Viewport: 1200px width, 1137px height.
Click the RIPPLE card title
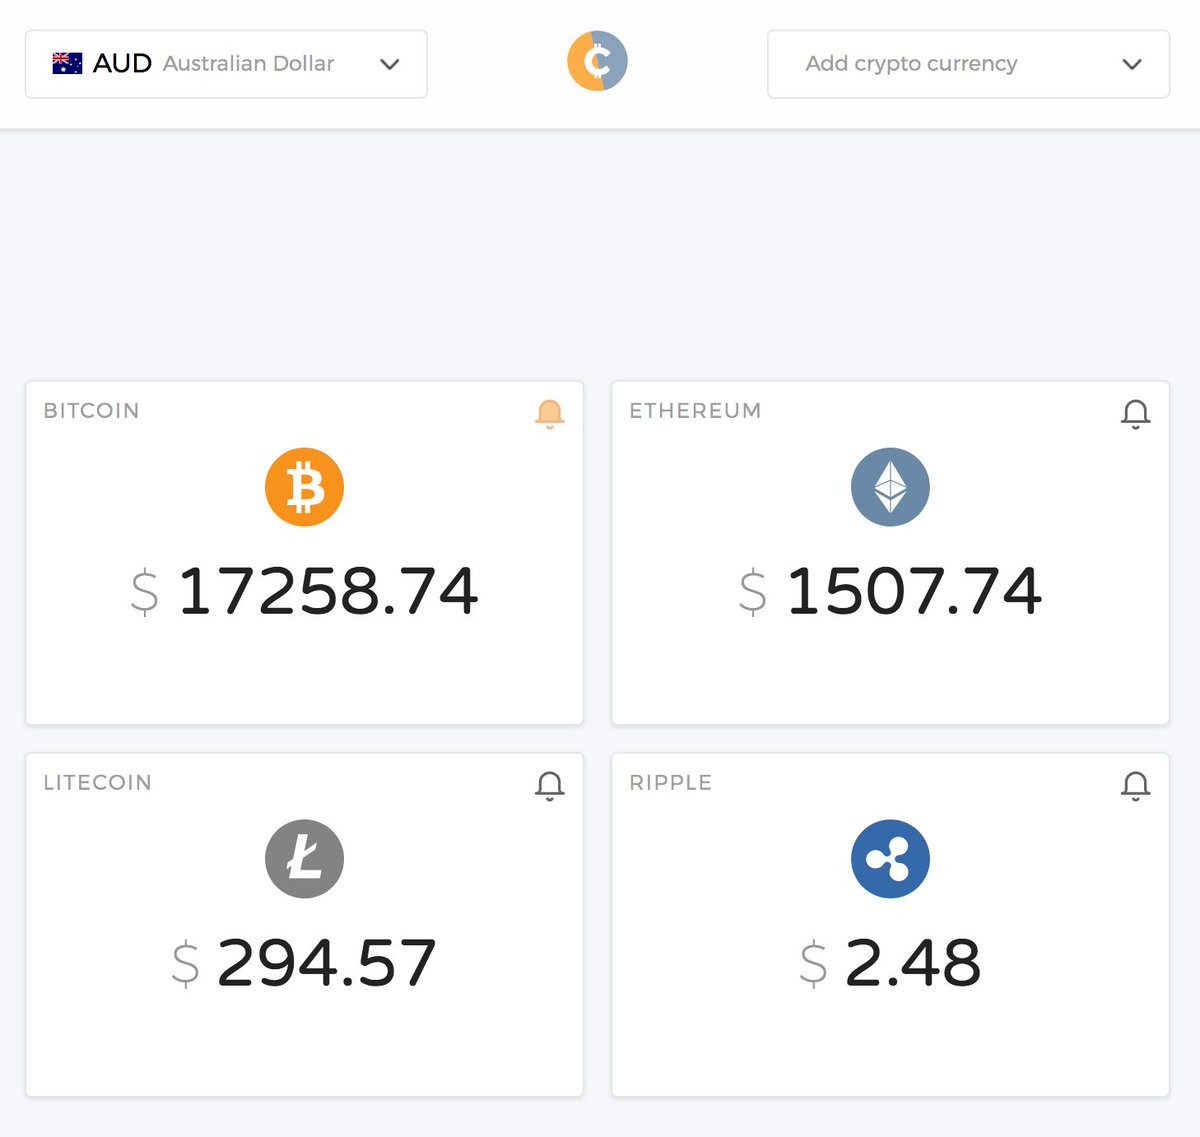(x=670, y=783)
